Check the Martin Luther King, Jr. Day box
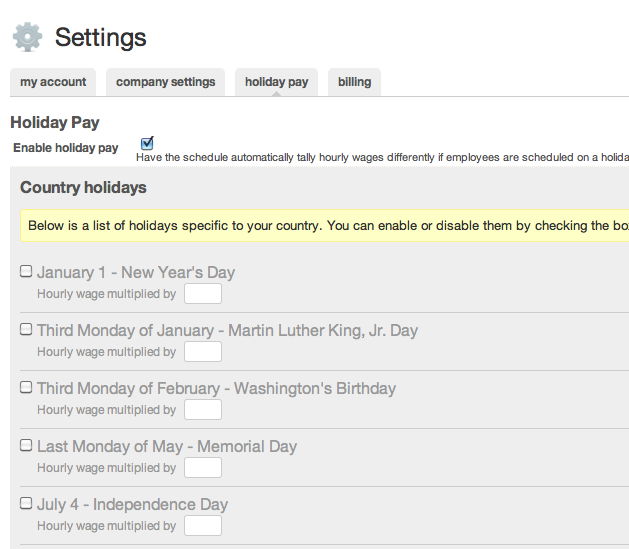Viewport: 629px width, 549px height. click(x=26, y=330)
